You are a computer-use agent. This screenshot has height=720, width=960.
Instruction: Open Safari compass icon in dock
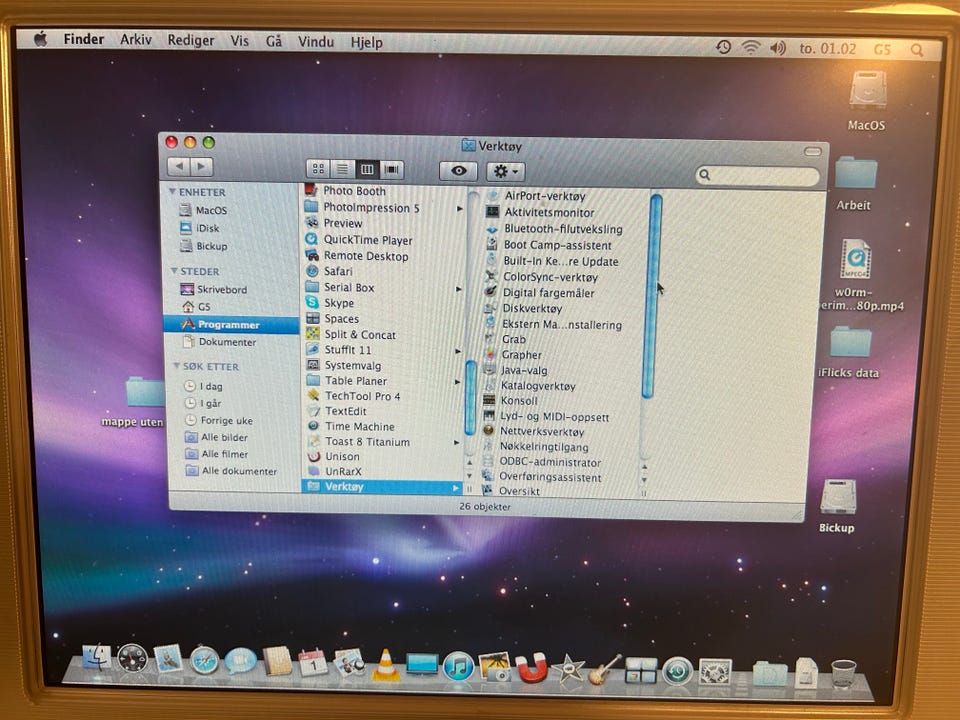tap(204, 660)
